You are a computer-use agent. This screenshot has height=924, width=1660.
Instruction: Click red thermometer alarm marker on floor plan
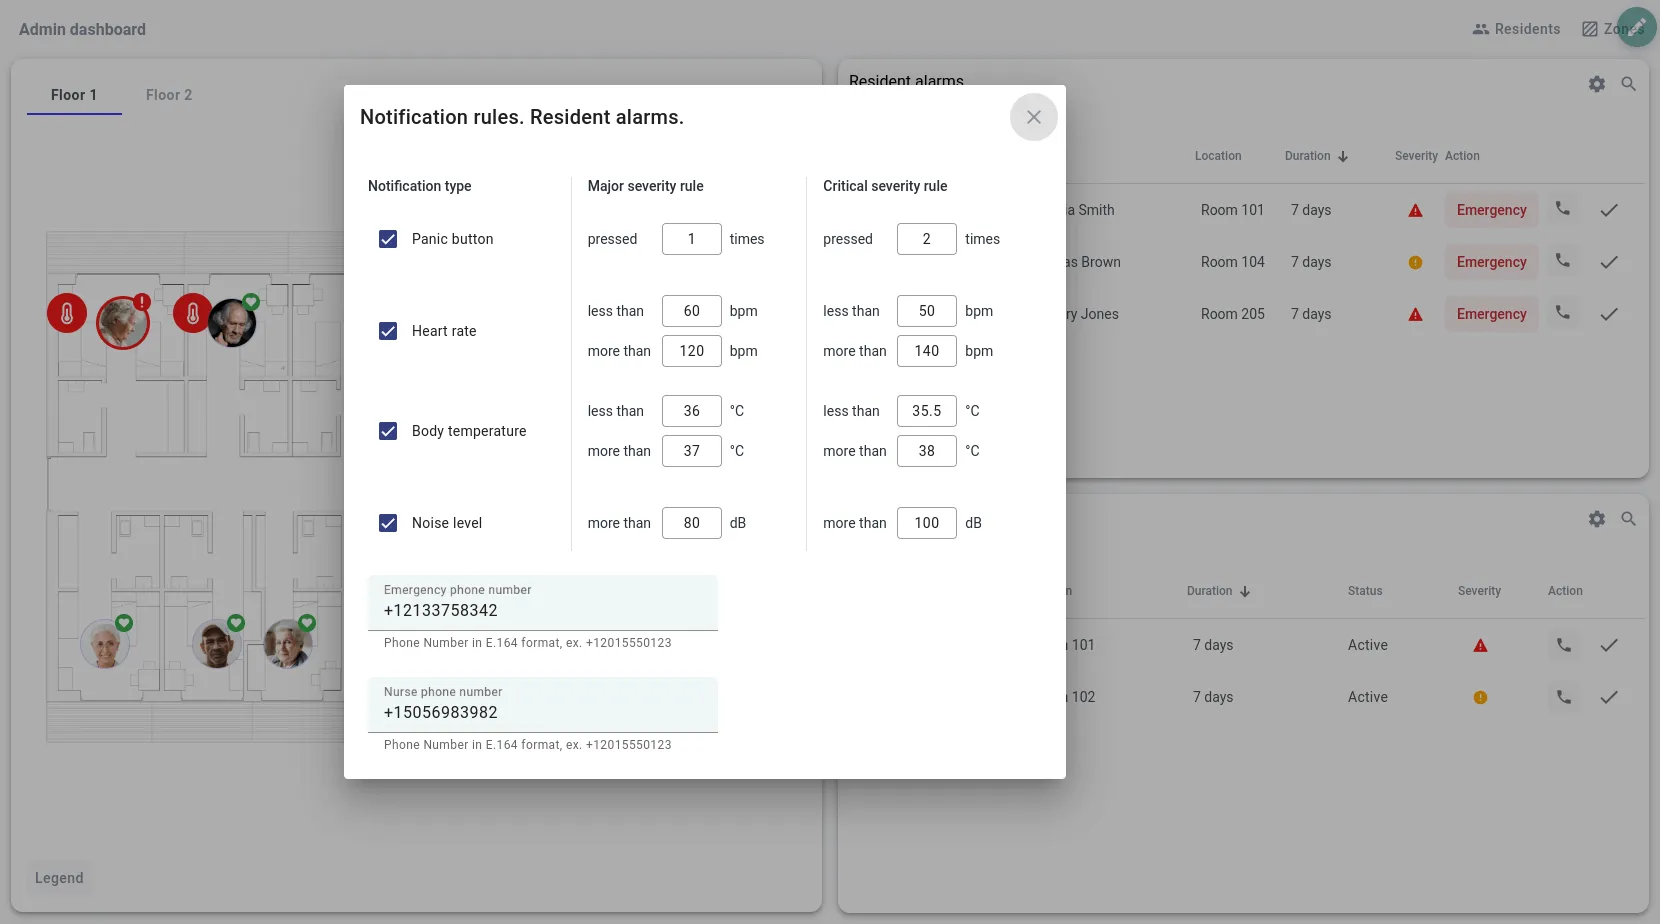pos(67,314)
